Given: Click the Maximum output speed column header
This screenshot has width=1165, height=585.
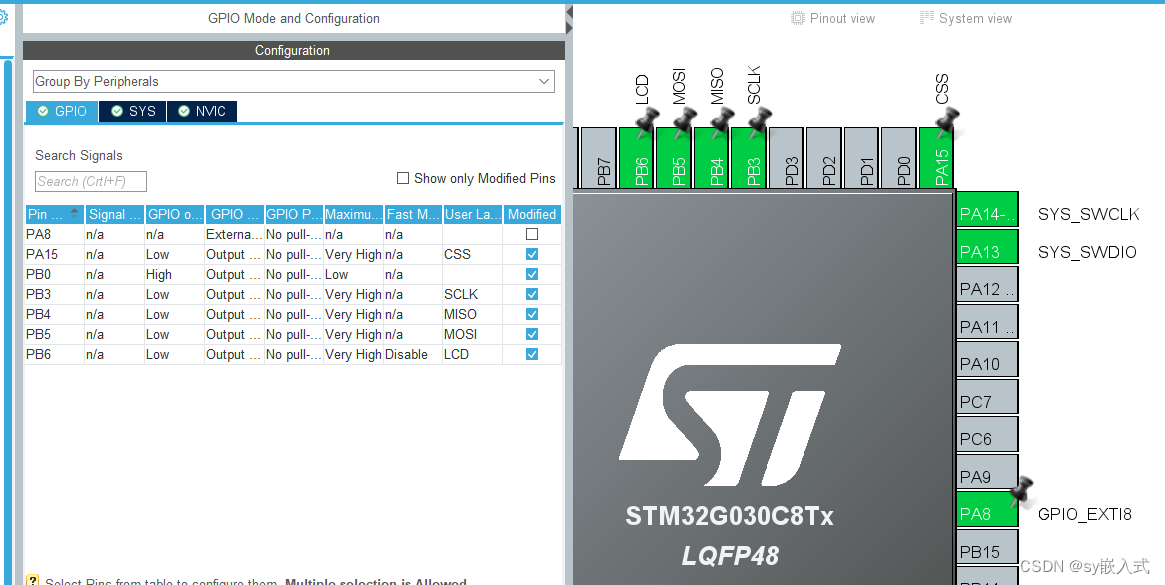Looking at the screenshot, I should pyautogui.click(x=354, y=215).
